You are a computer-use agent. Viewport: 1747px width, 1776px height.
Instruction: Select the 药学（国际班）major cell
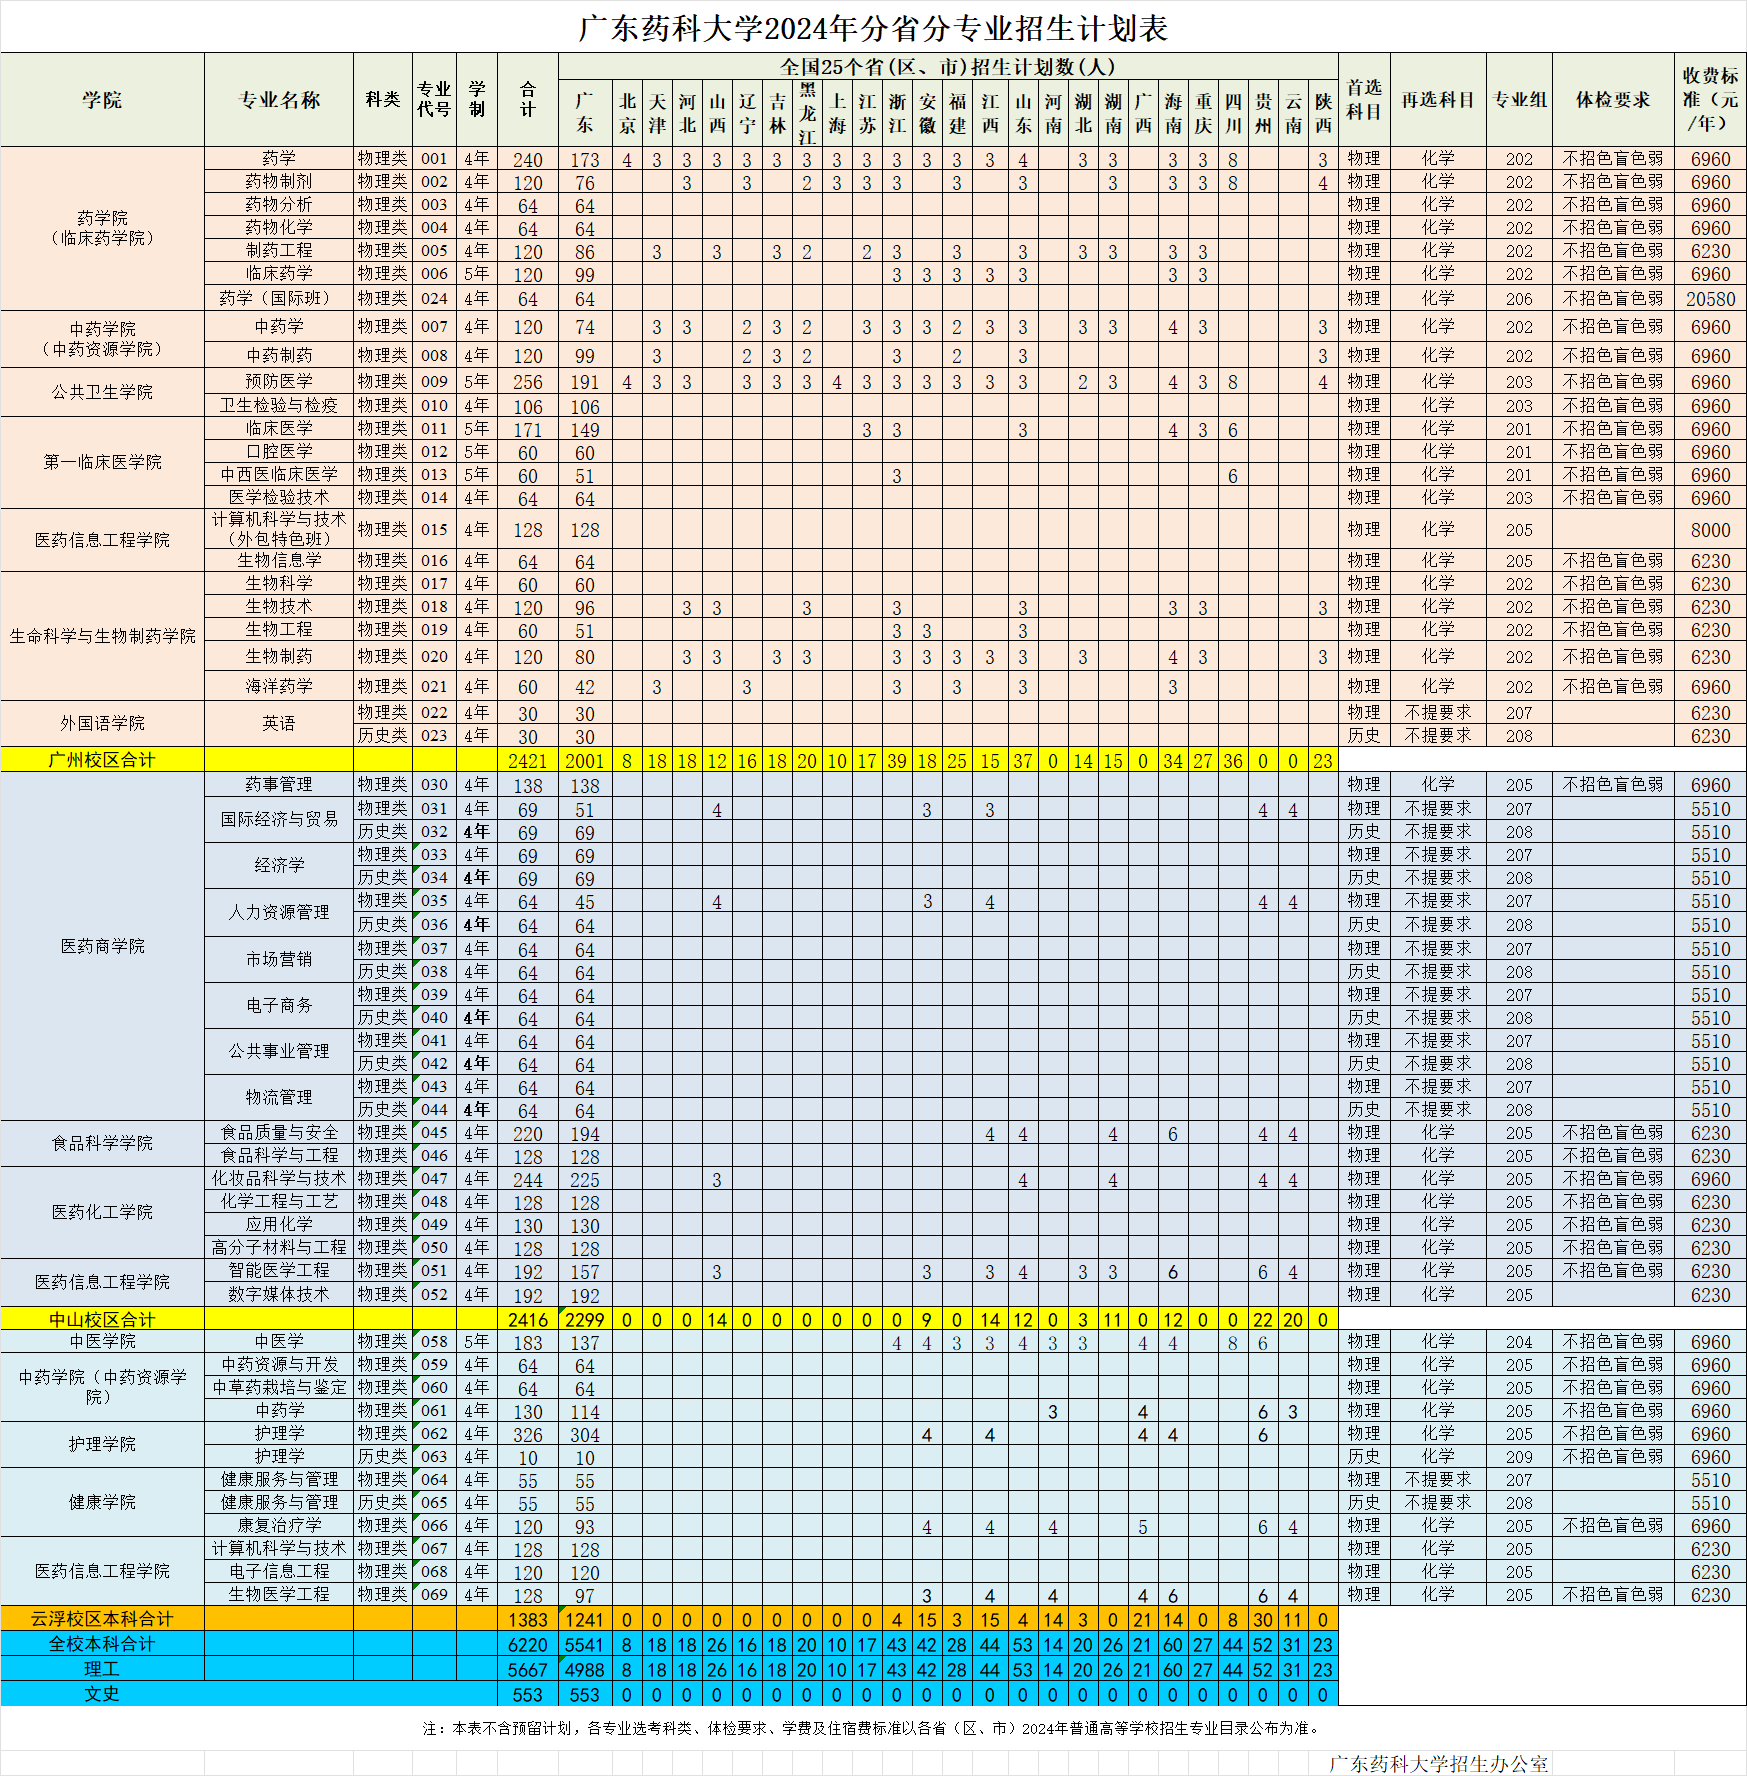(279, 298)
